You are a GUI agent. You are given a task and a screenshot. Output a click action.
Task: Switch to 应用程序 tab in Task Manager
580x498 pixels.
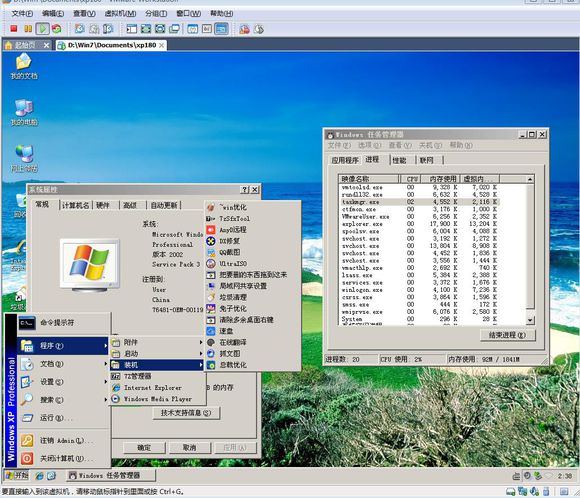click(345, 160)
